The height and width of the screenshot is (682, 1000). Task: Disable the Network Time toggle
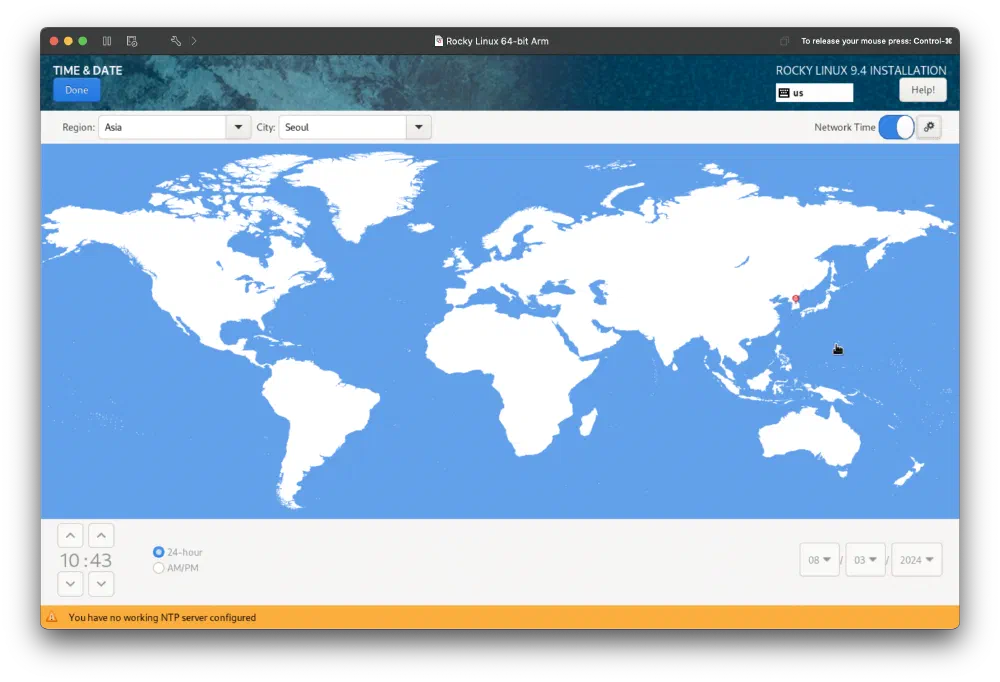[896, 127]
